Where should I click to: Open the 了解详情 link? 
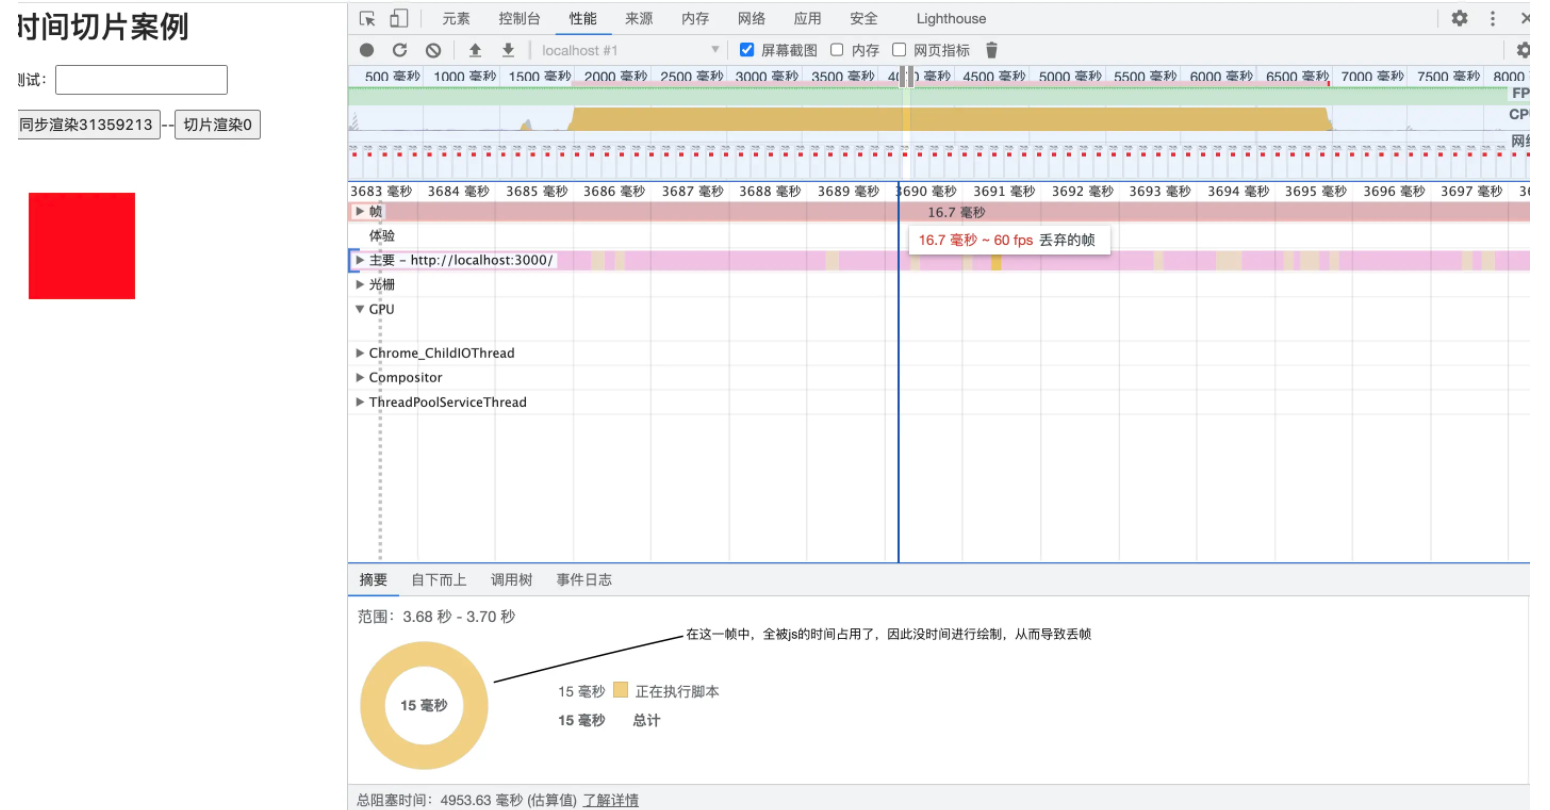tap(611, 800)
